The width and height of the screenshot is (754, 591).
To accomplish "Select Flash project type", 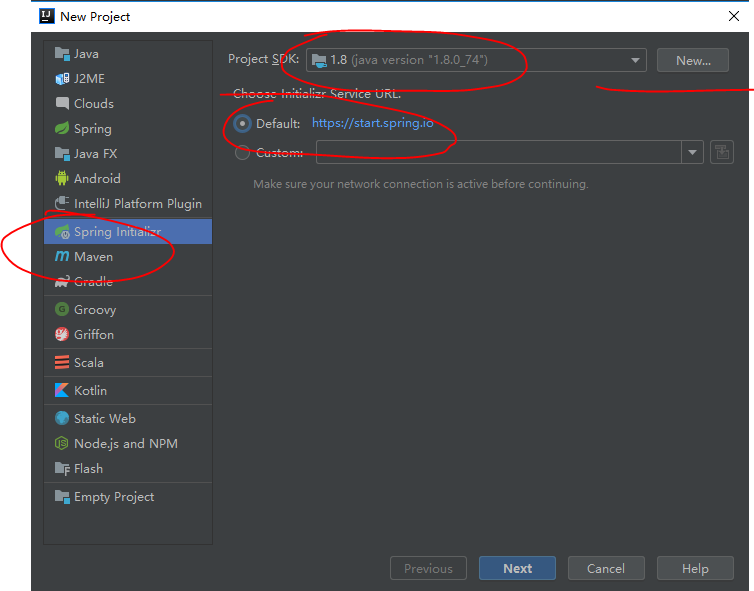I will (128, 468).
